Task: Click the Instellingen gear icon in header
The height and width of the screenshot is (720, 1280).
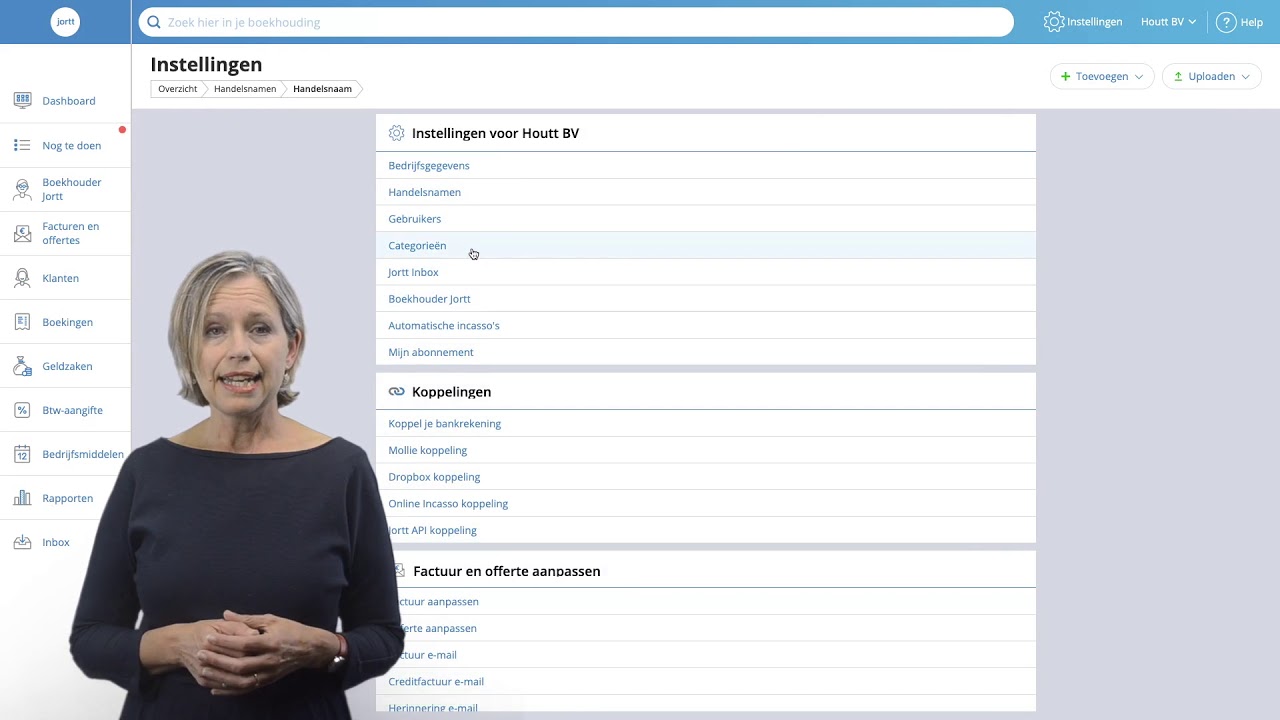Action: [1053, 22]
